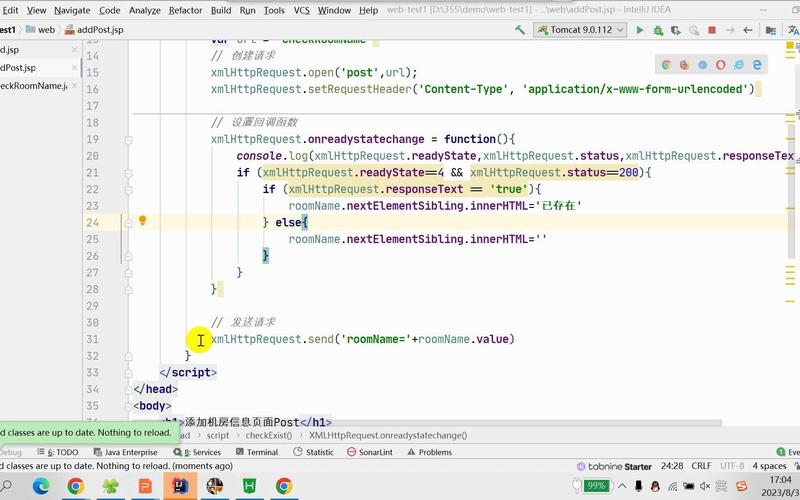800x500 pixels.
Task: Click the web folder in navigation bar
Action: 40,30
